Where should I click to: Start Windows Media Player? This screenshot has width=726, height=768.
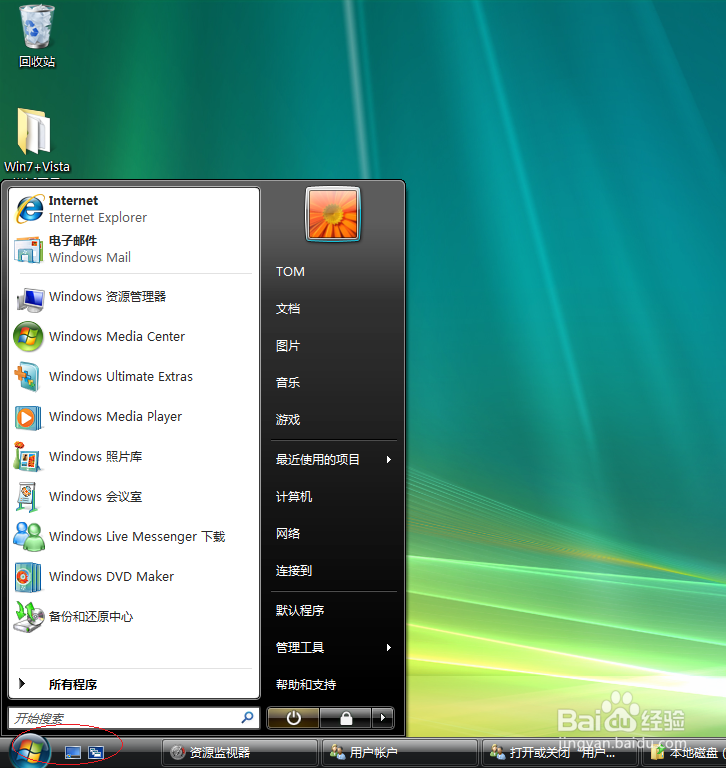pos(133,417)
